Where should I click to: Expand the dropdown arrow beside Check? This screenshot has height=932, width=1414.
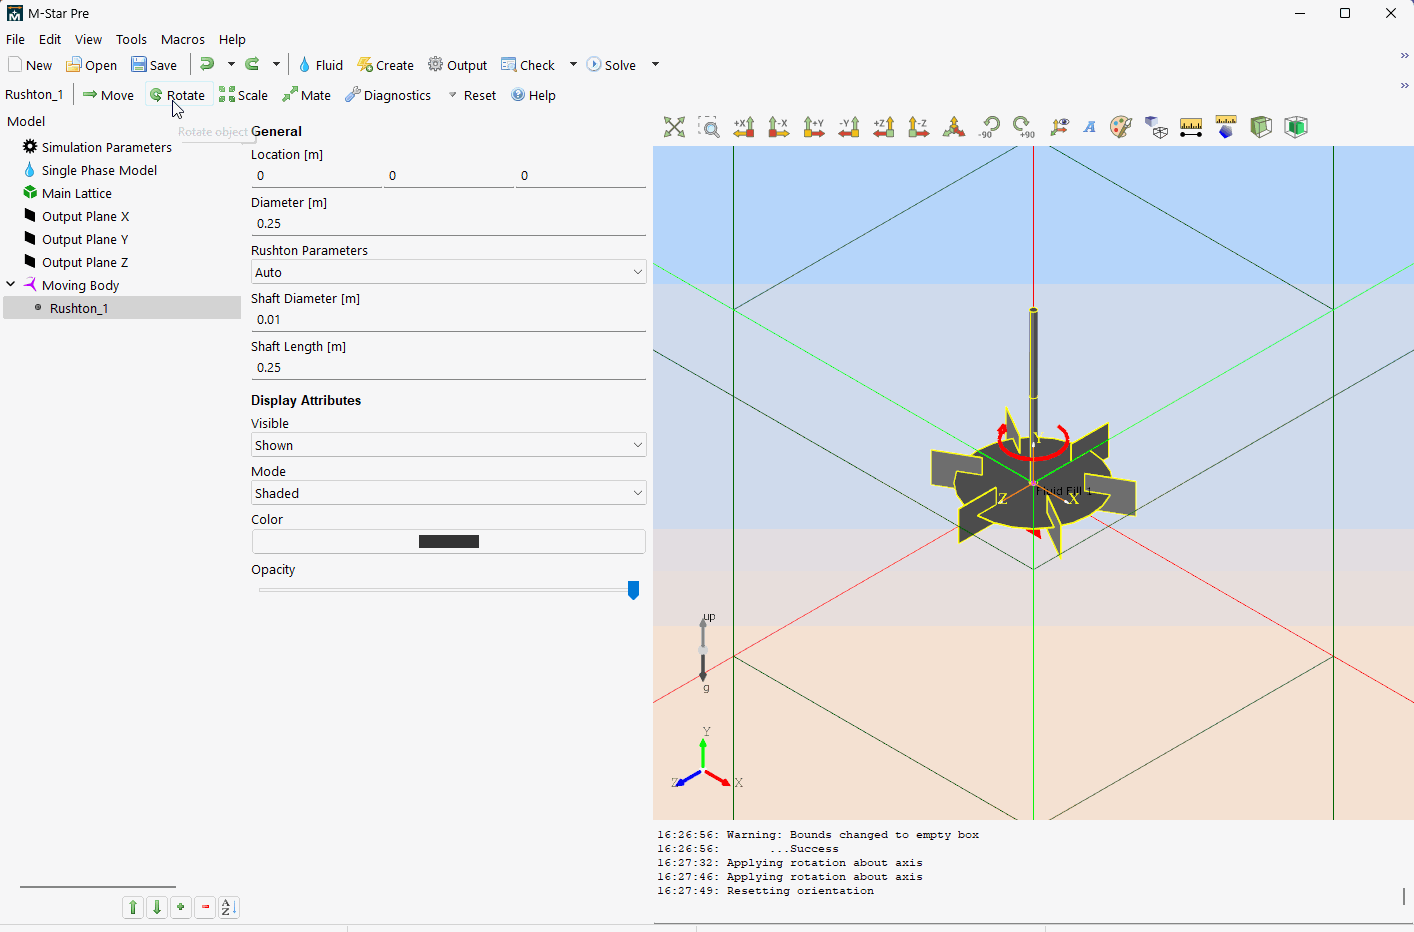pos(573,64)
